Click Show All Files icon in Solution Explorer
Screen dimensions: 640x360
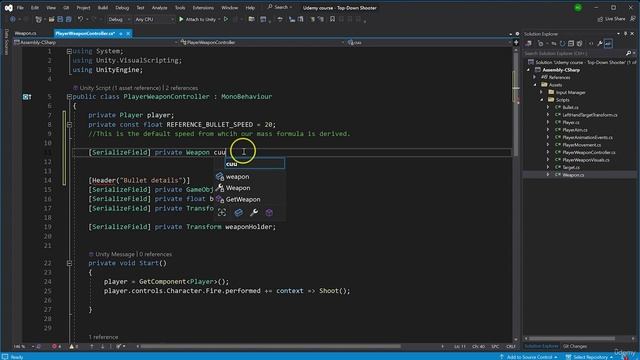tap(579, 44)
